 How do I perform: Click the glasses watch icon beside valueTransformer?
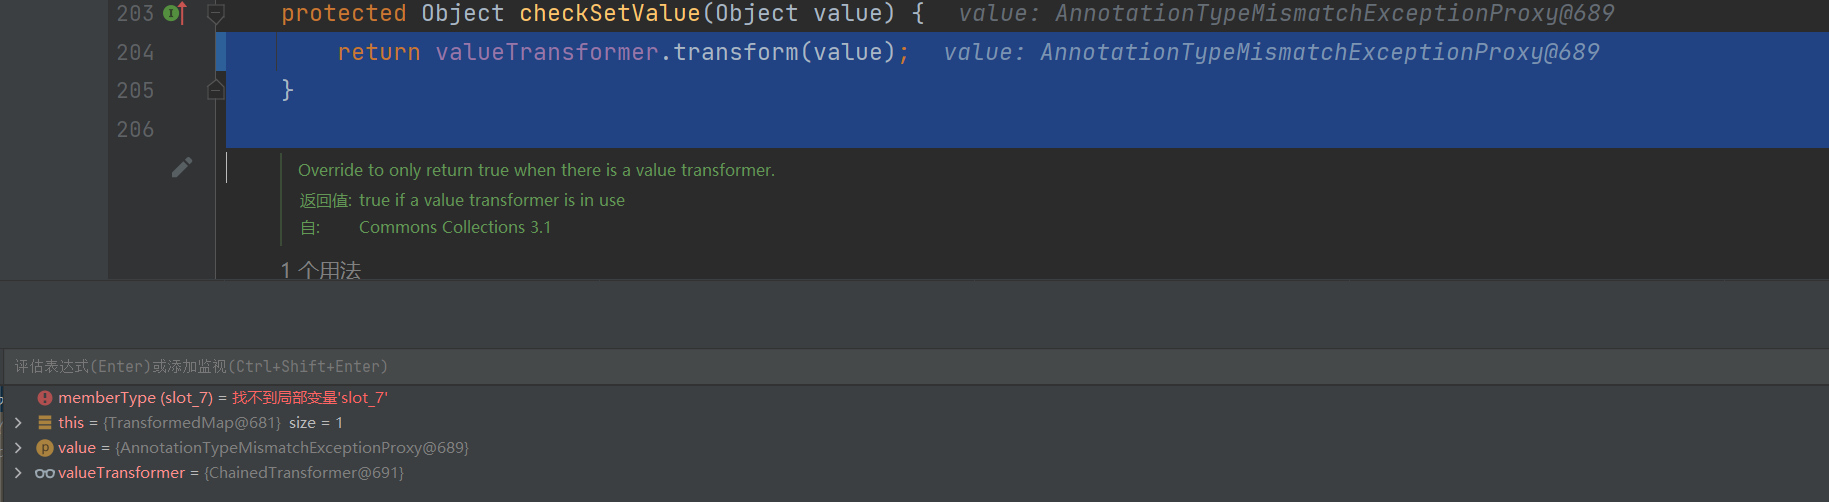tap(45, 473)
